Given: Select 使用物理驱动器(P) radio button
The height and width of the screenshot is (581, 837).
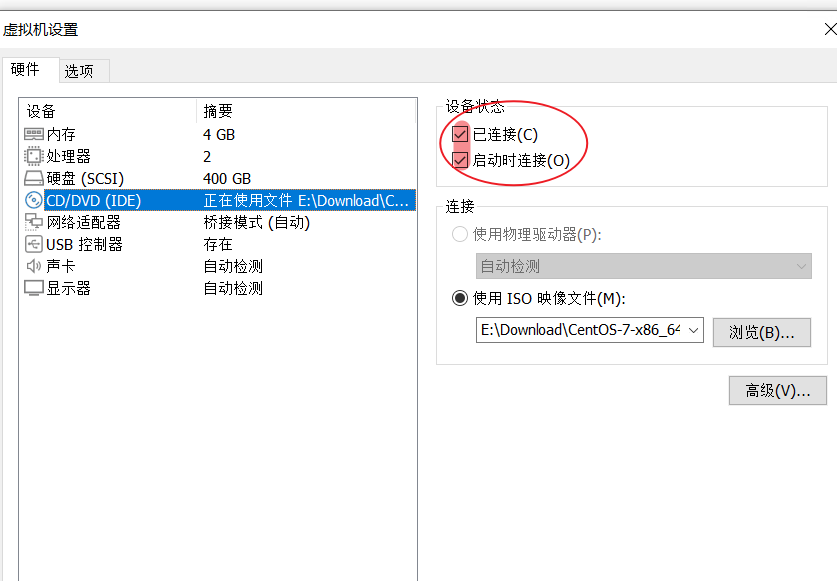Looking at the screenshot, I should (x=460, y=234).
